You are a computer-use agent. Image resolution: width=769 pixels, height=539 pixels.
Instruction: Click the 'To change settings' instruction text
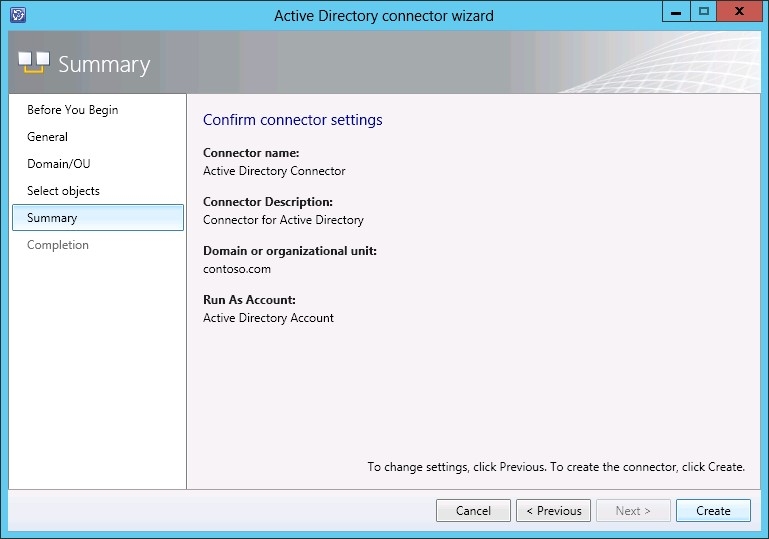coord(556,467)
